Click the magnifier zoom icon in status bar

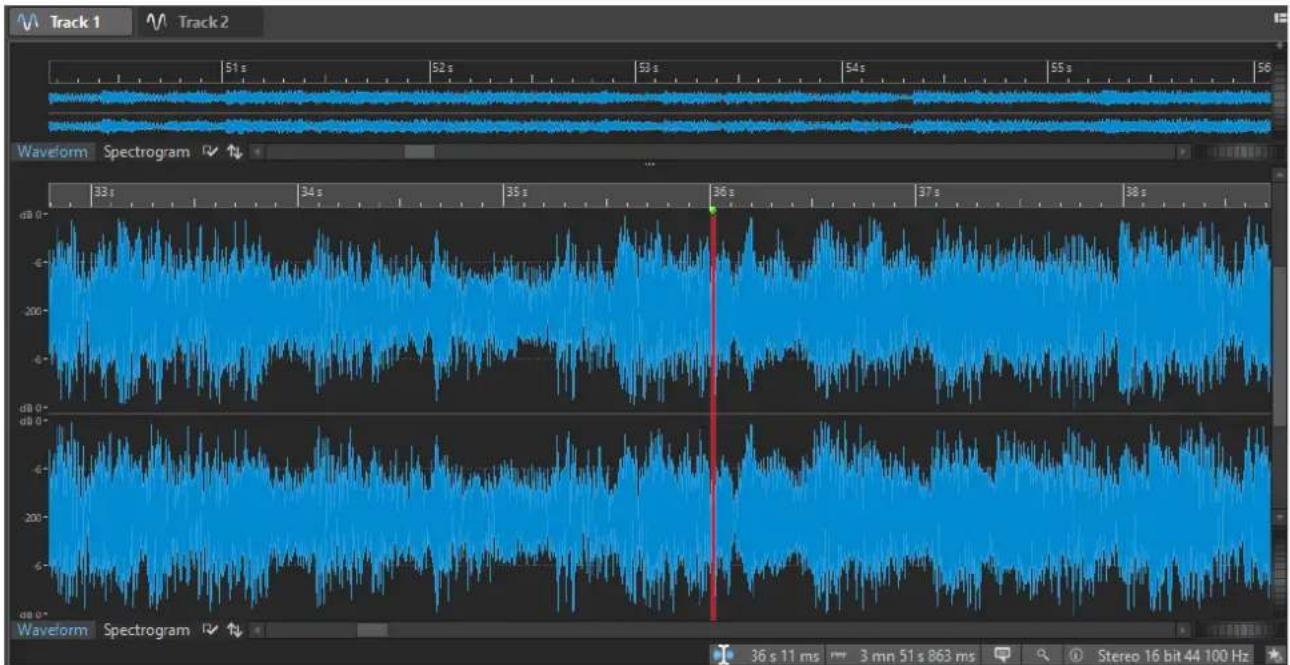pos(1043,655)
